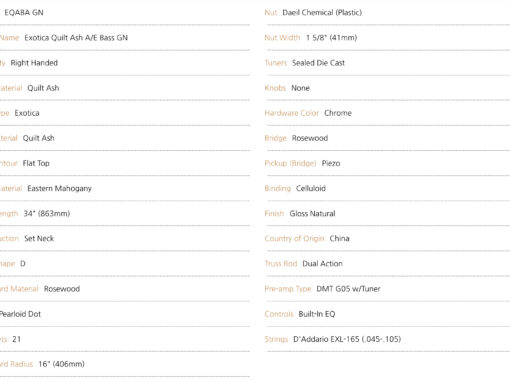Viewport: 510px width, 382px height.
Task: Click the EQABA GN model code
Action: pos(24,13)
